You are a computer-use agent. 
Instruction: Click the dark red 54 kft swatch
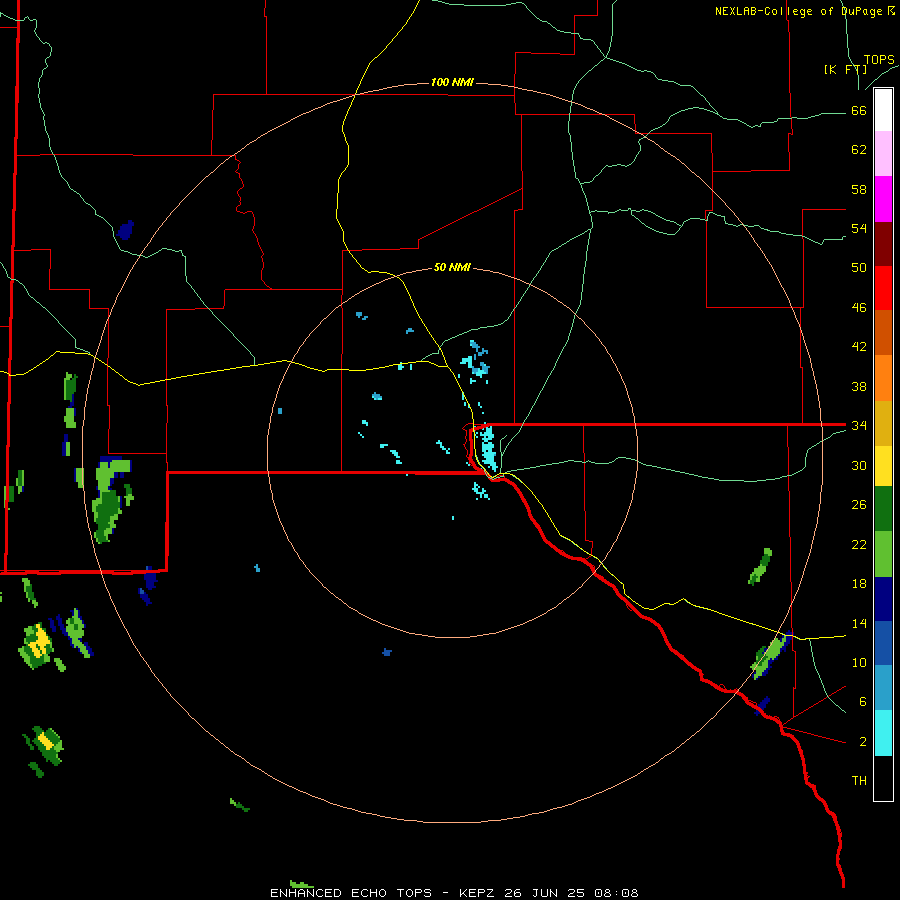(x=883, y=244)
